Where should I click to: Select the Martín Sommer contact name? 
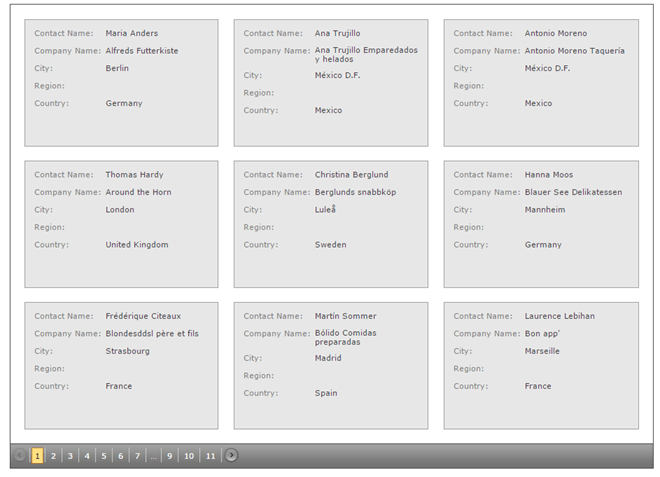(x=346, y=316)
